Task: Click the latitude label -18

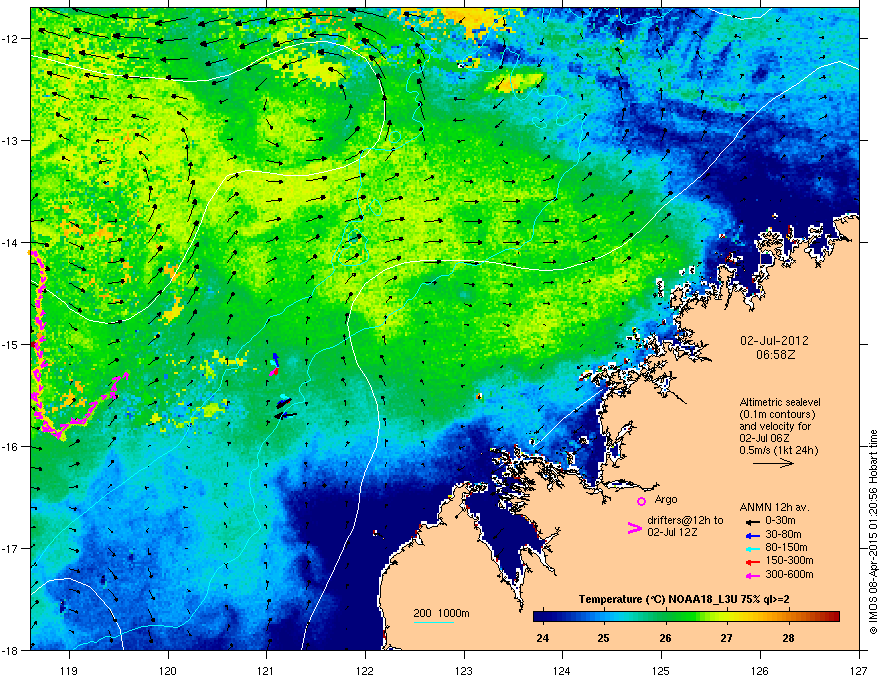Action: [11, 650]
